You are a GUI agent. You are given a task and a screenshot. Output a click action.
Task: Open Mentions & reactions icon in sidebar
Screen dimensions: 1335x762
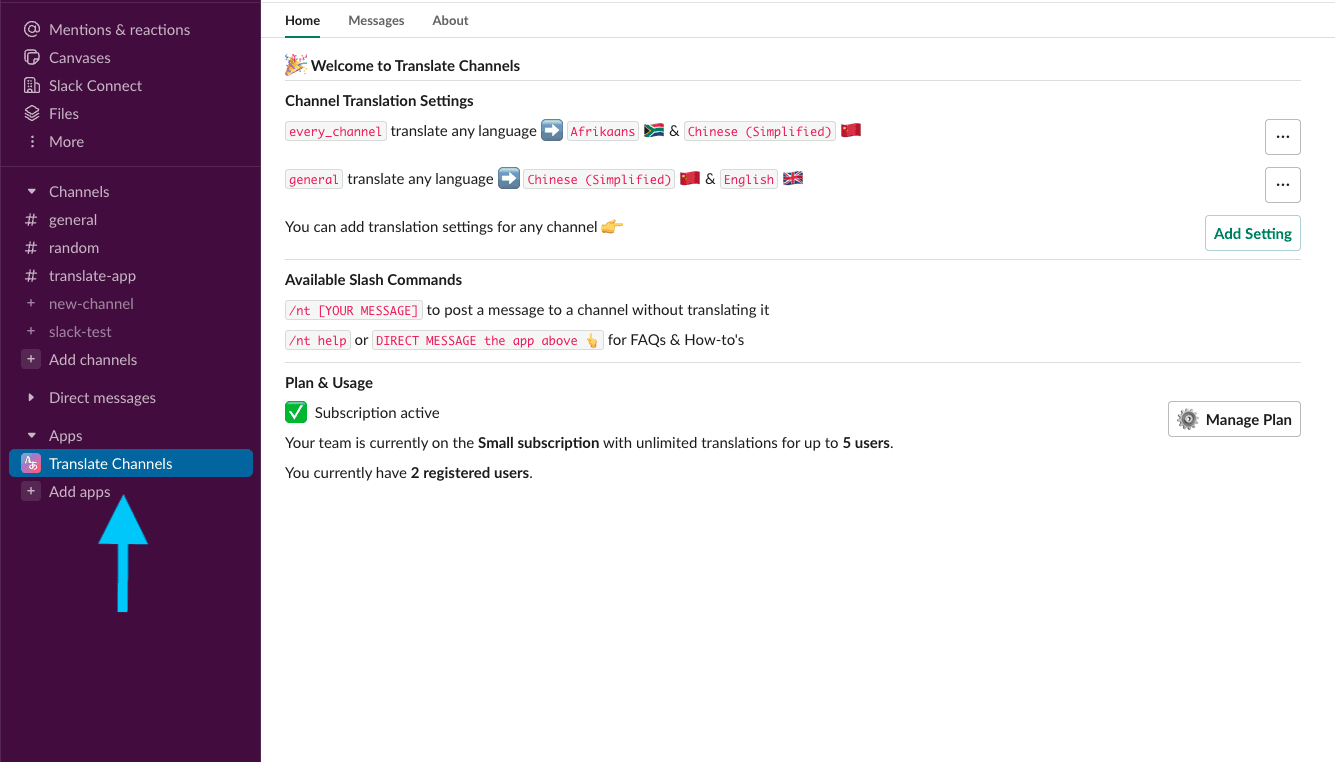(31, 30)
